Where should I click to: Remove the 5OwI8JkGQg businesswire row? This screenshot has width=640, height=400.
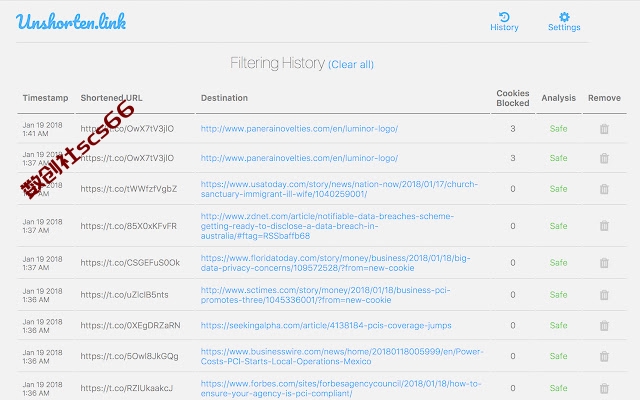tap(604, 356)
